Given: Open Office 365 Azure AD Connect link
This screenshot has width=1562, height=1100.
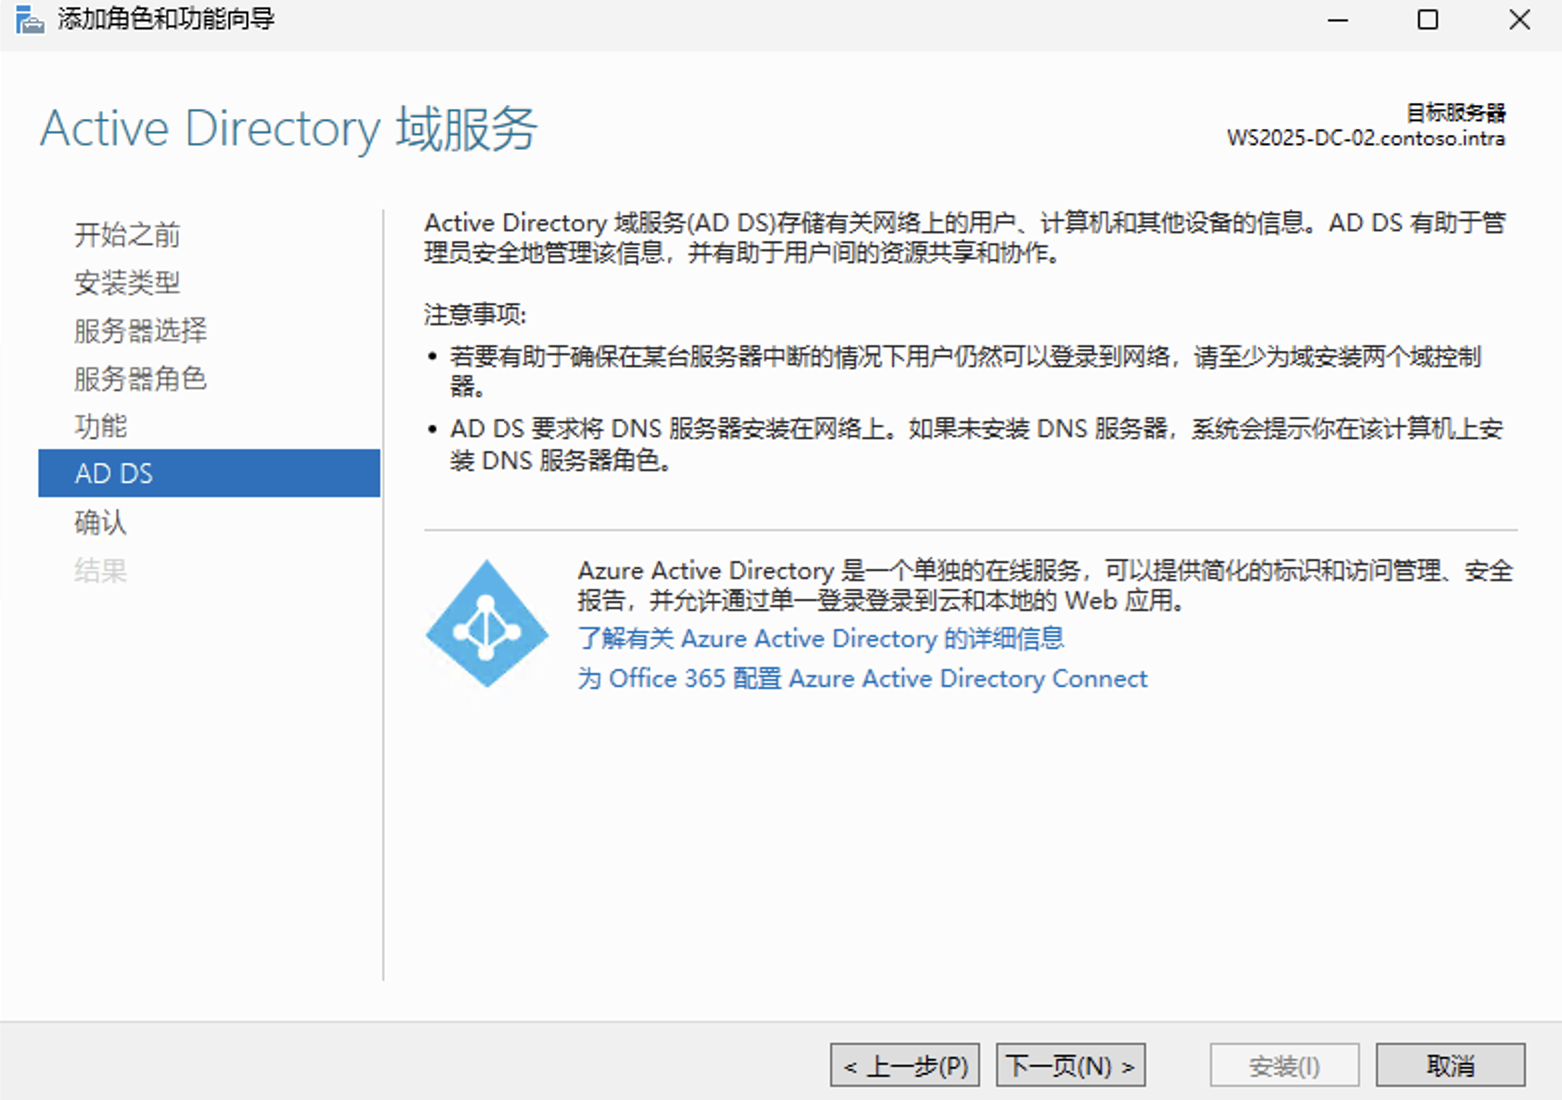Looking at the screenshot, I should [862, 678].
